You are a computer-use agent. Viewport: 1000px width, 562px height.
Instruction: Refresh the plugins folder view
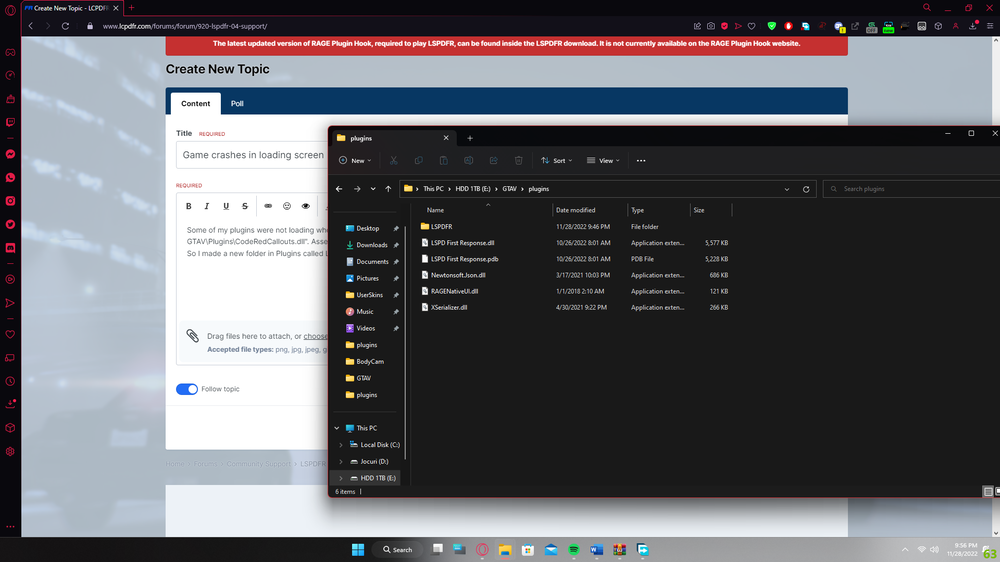pos(806,188)
